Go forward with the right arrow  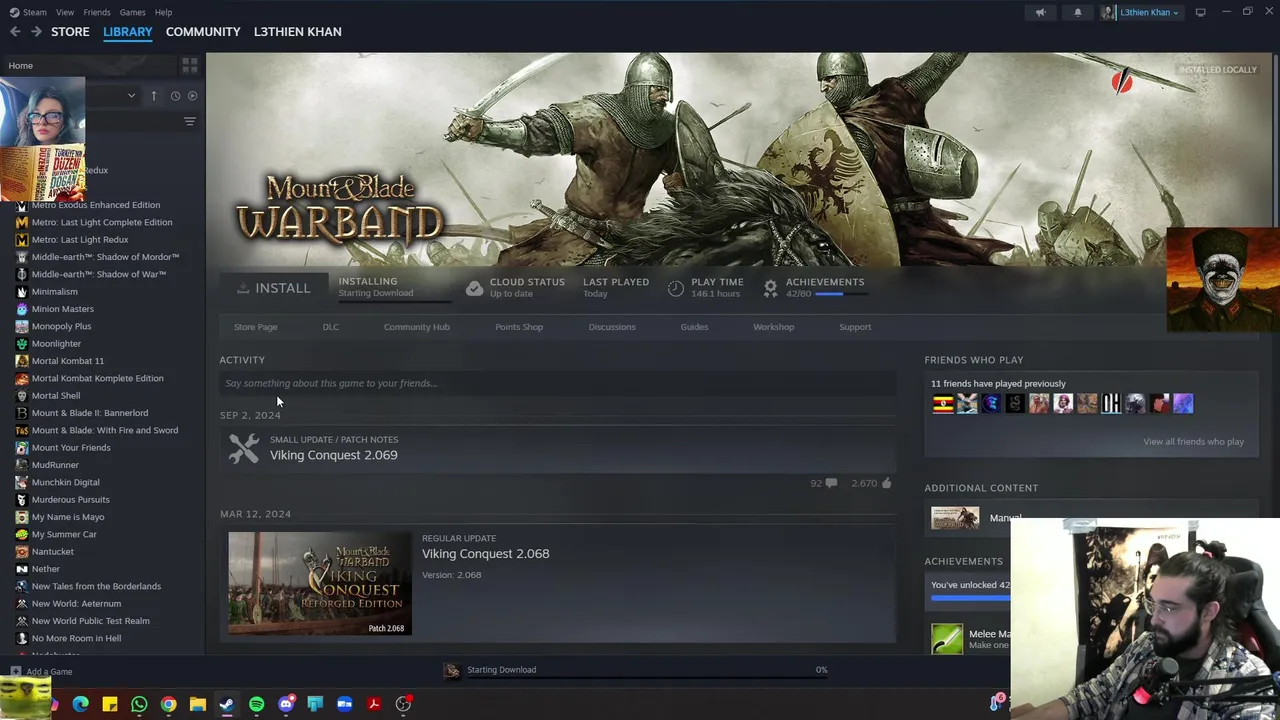point(36,32)
